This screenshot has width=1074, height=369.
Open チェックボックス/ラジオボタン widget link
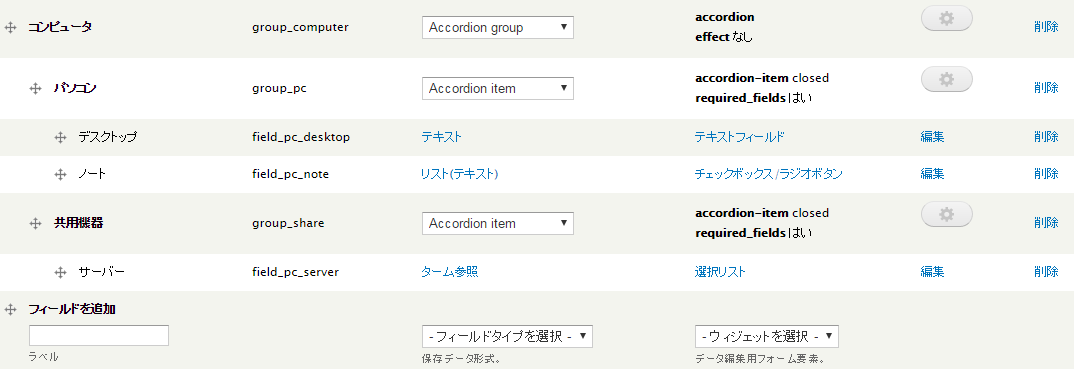pos(769,174)
